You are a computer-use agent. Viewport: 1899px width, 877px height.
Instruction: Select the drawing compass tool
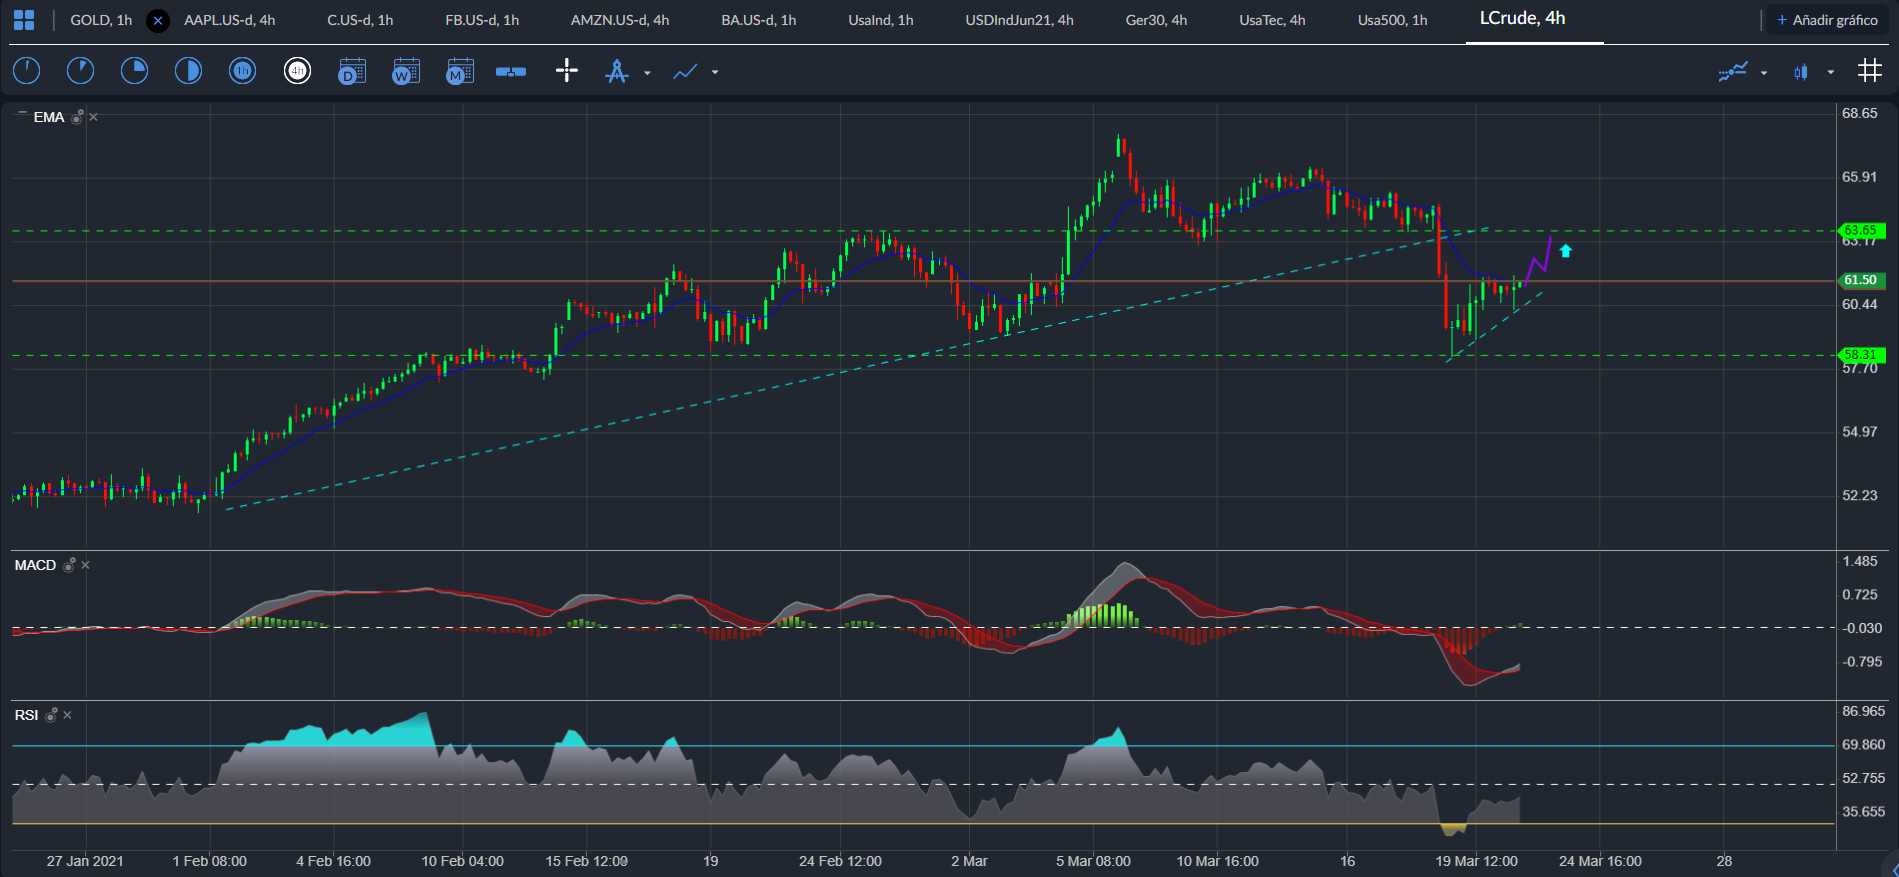pyautogui.click(x=617, y=71)
